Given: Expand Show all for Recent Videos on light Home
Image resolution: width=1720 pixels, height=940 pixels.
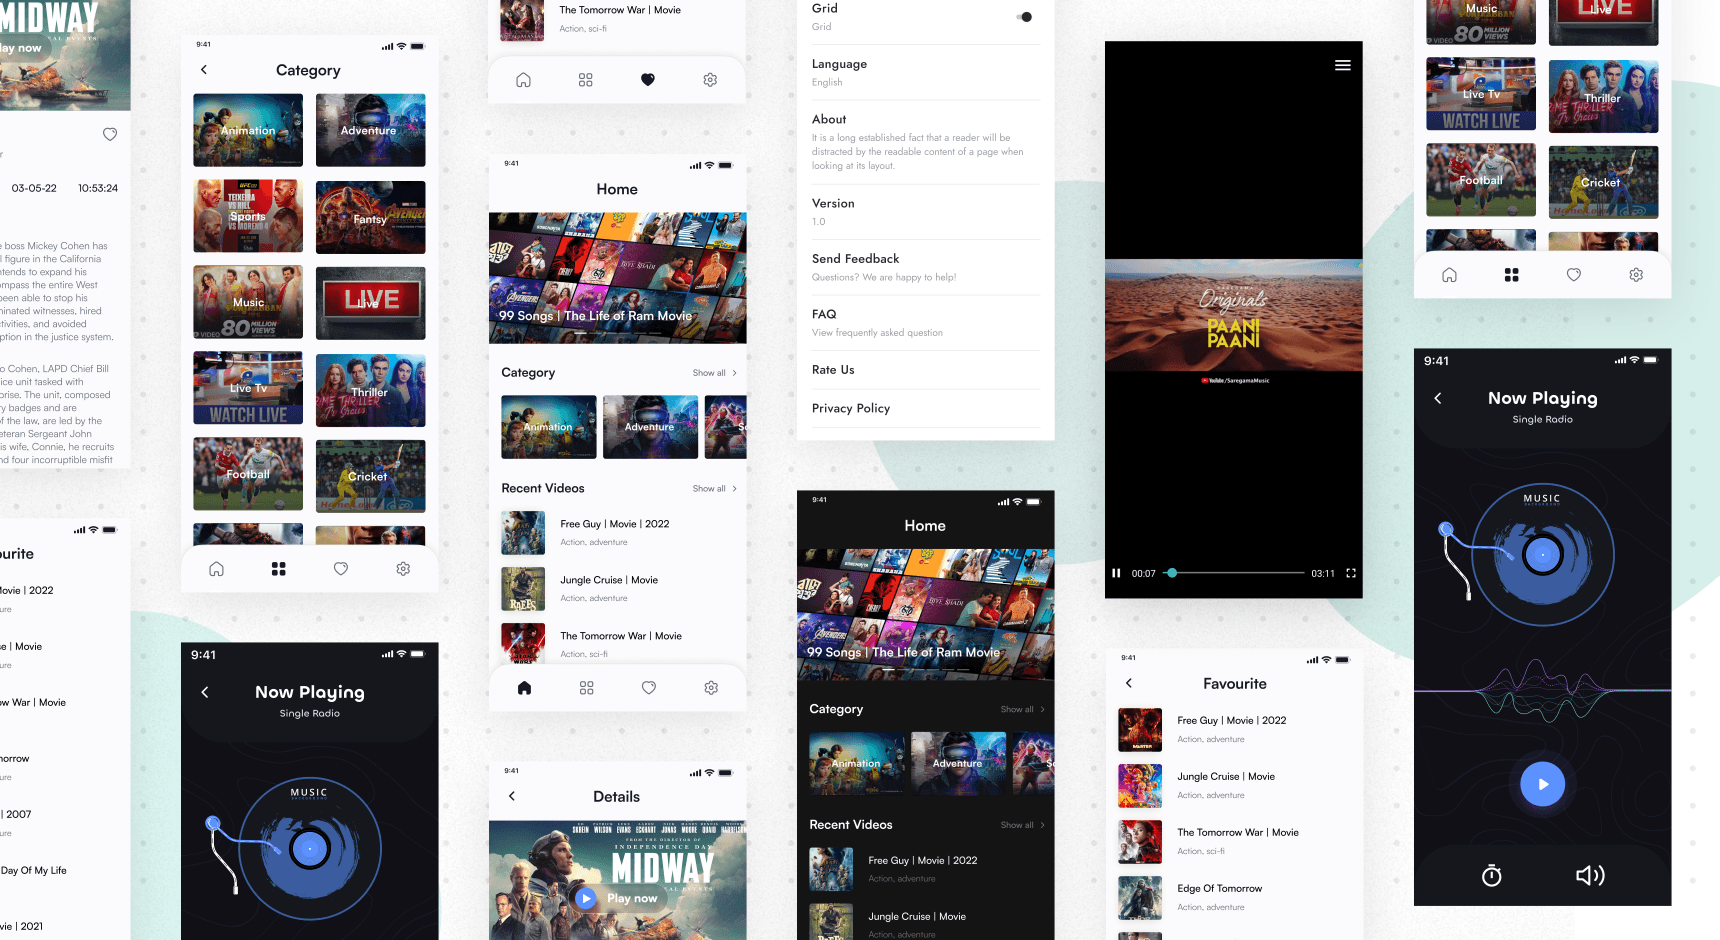Looking at the screenshot, I should pos(714,489).
